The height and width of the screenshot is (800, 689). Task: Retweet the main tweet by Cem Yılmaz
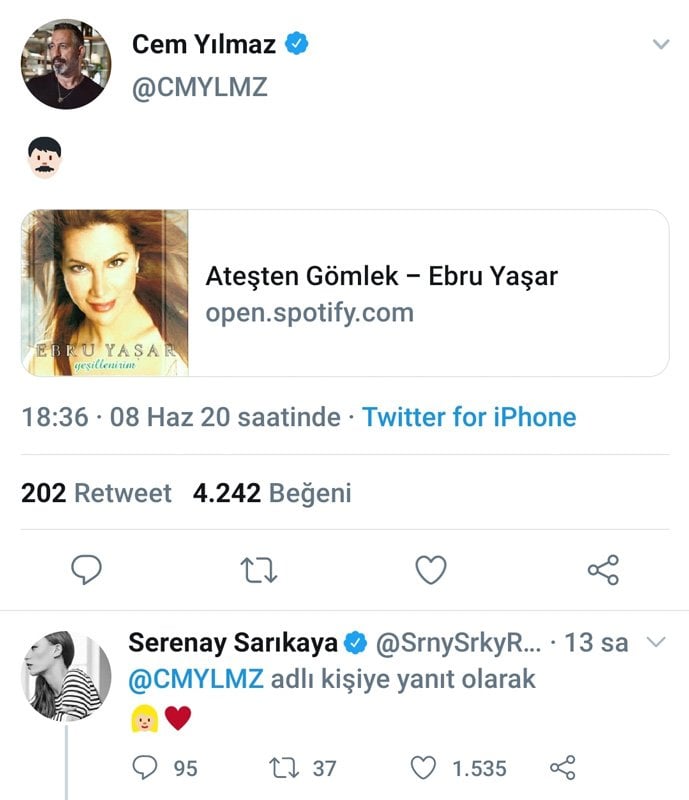point(260,570)
